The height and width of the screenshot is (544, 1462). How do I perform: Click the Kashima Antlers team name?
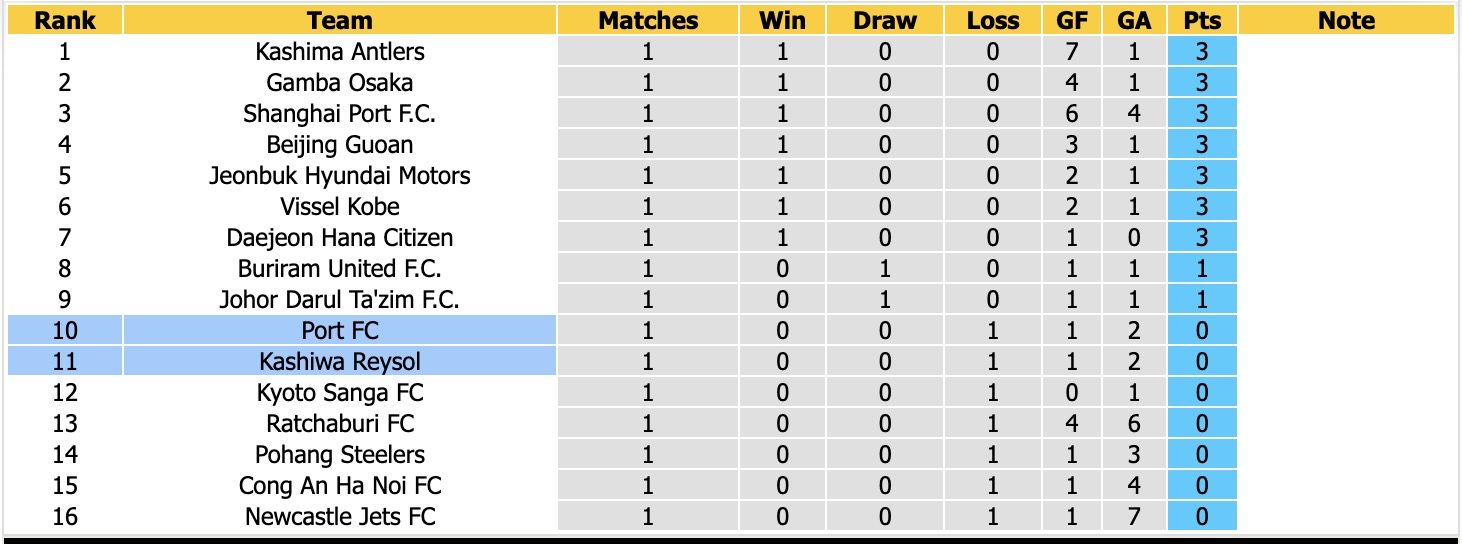[x=340, y=52]
